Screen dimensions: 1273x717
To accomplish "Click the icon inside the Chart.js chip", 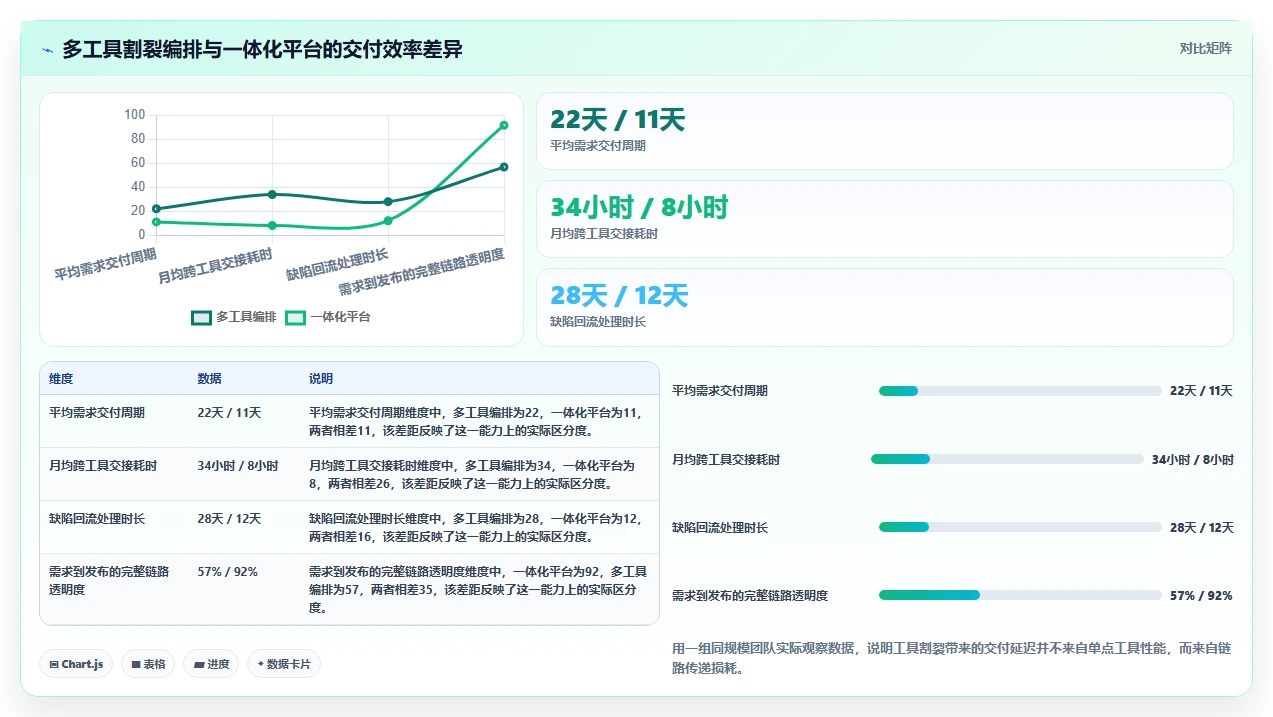I will pos(53,664).
